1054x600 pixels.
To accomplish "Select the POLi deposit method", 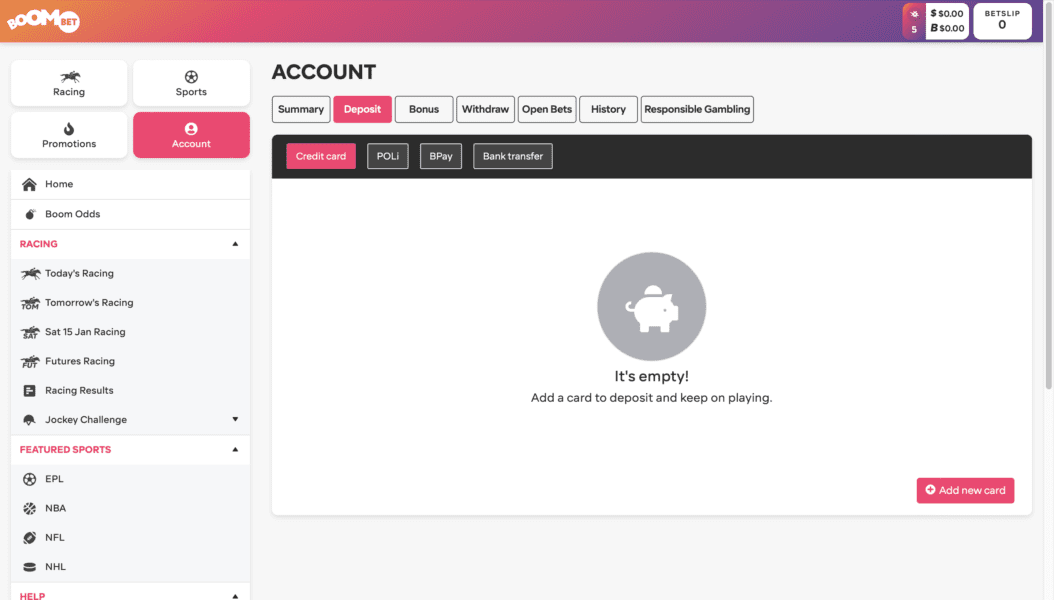I will click(387, 156).
